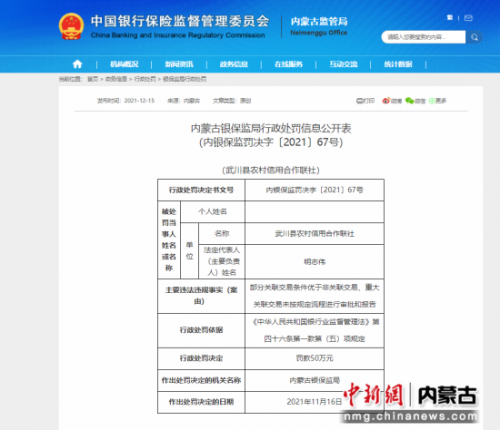Image resolution: width=500 pixels, height=430 pixels.
Task: Open the 统计数据 menu item
Action: point(398,64)
